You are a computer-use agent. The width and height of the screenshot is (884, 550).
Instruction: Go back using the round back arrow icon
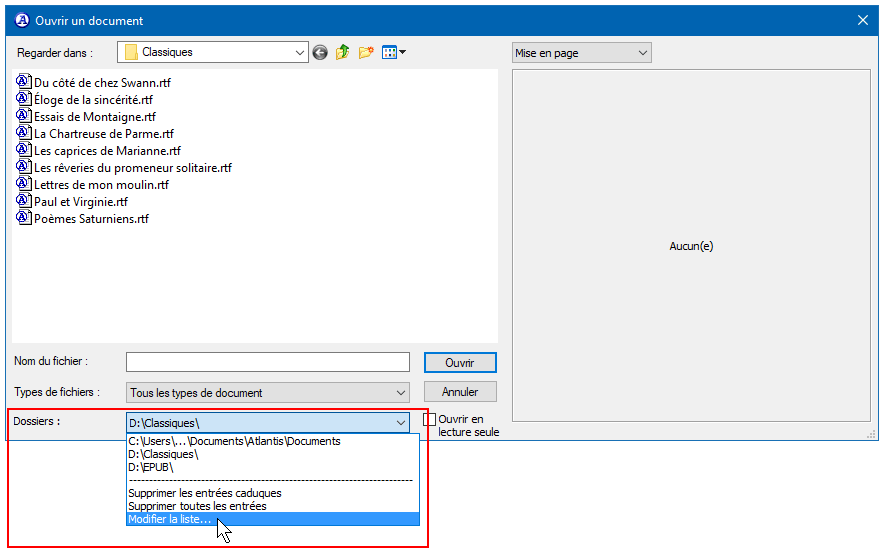click(x=320, y=53)
